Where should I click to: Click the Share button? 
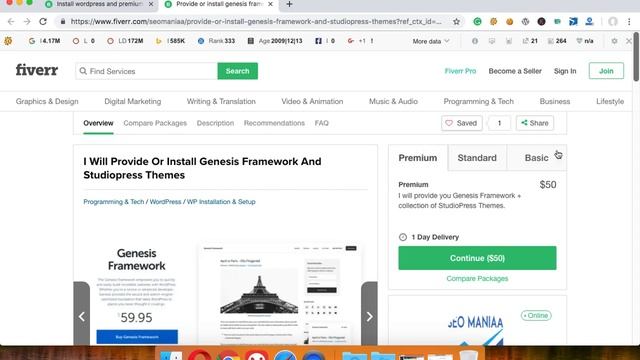point(535,123)
